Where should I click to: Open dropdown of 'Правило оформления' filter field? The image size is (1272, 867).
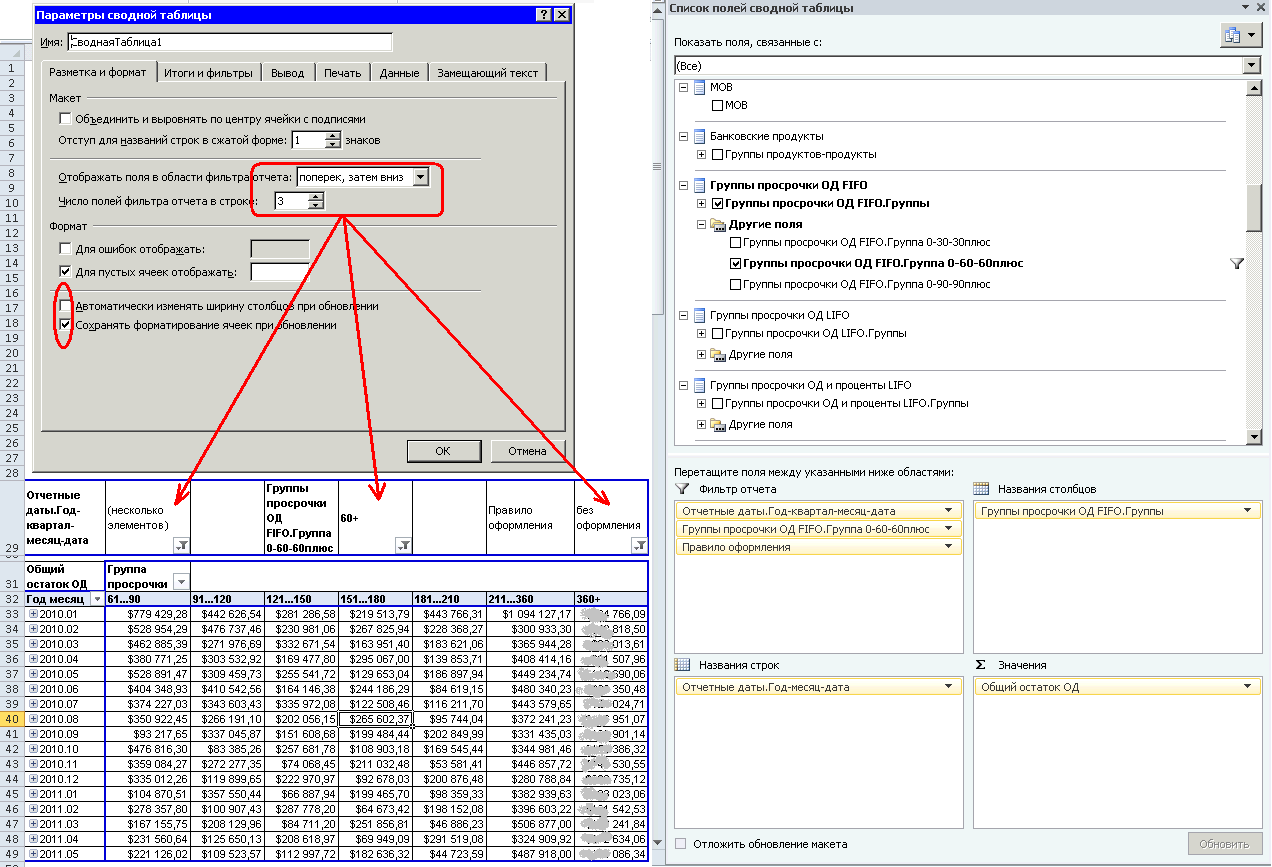click(948, 547)
